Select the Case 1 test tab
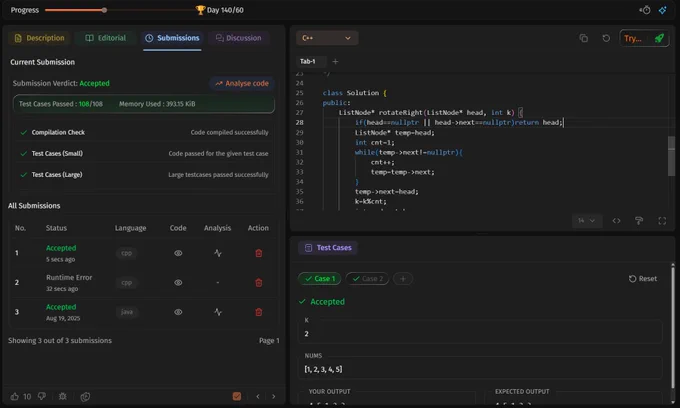This screenshot has width=680, height=408. (x=320, y=279)
